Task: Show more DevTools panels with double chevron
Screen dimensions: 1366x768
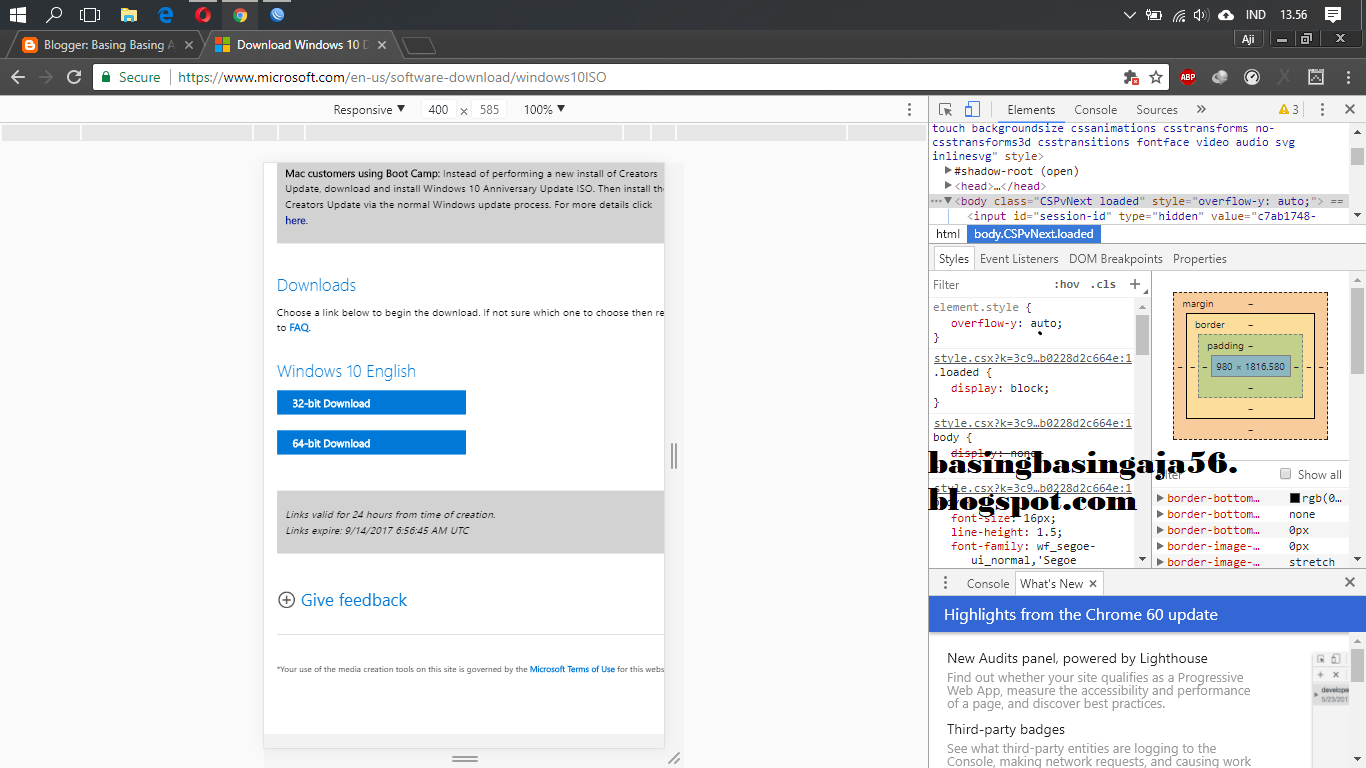Action: [x=1201, y=110]
